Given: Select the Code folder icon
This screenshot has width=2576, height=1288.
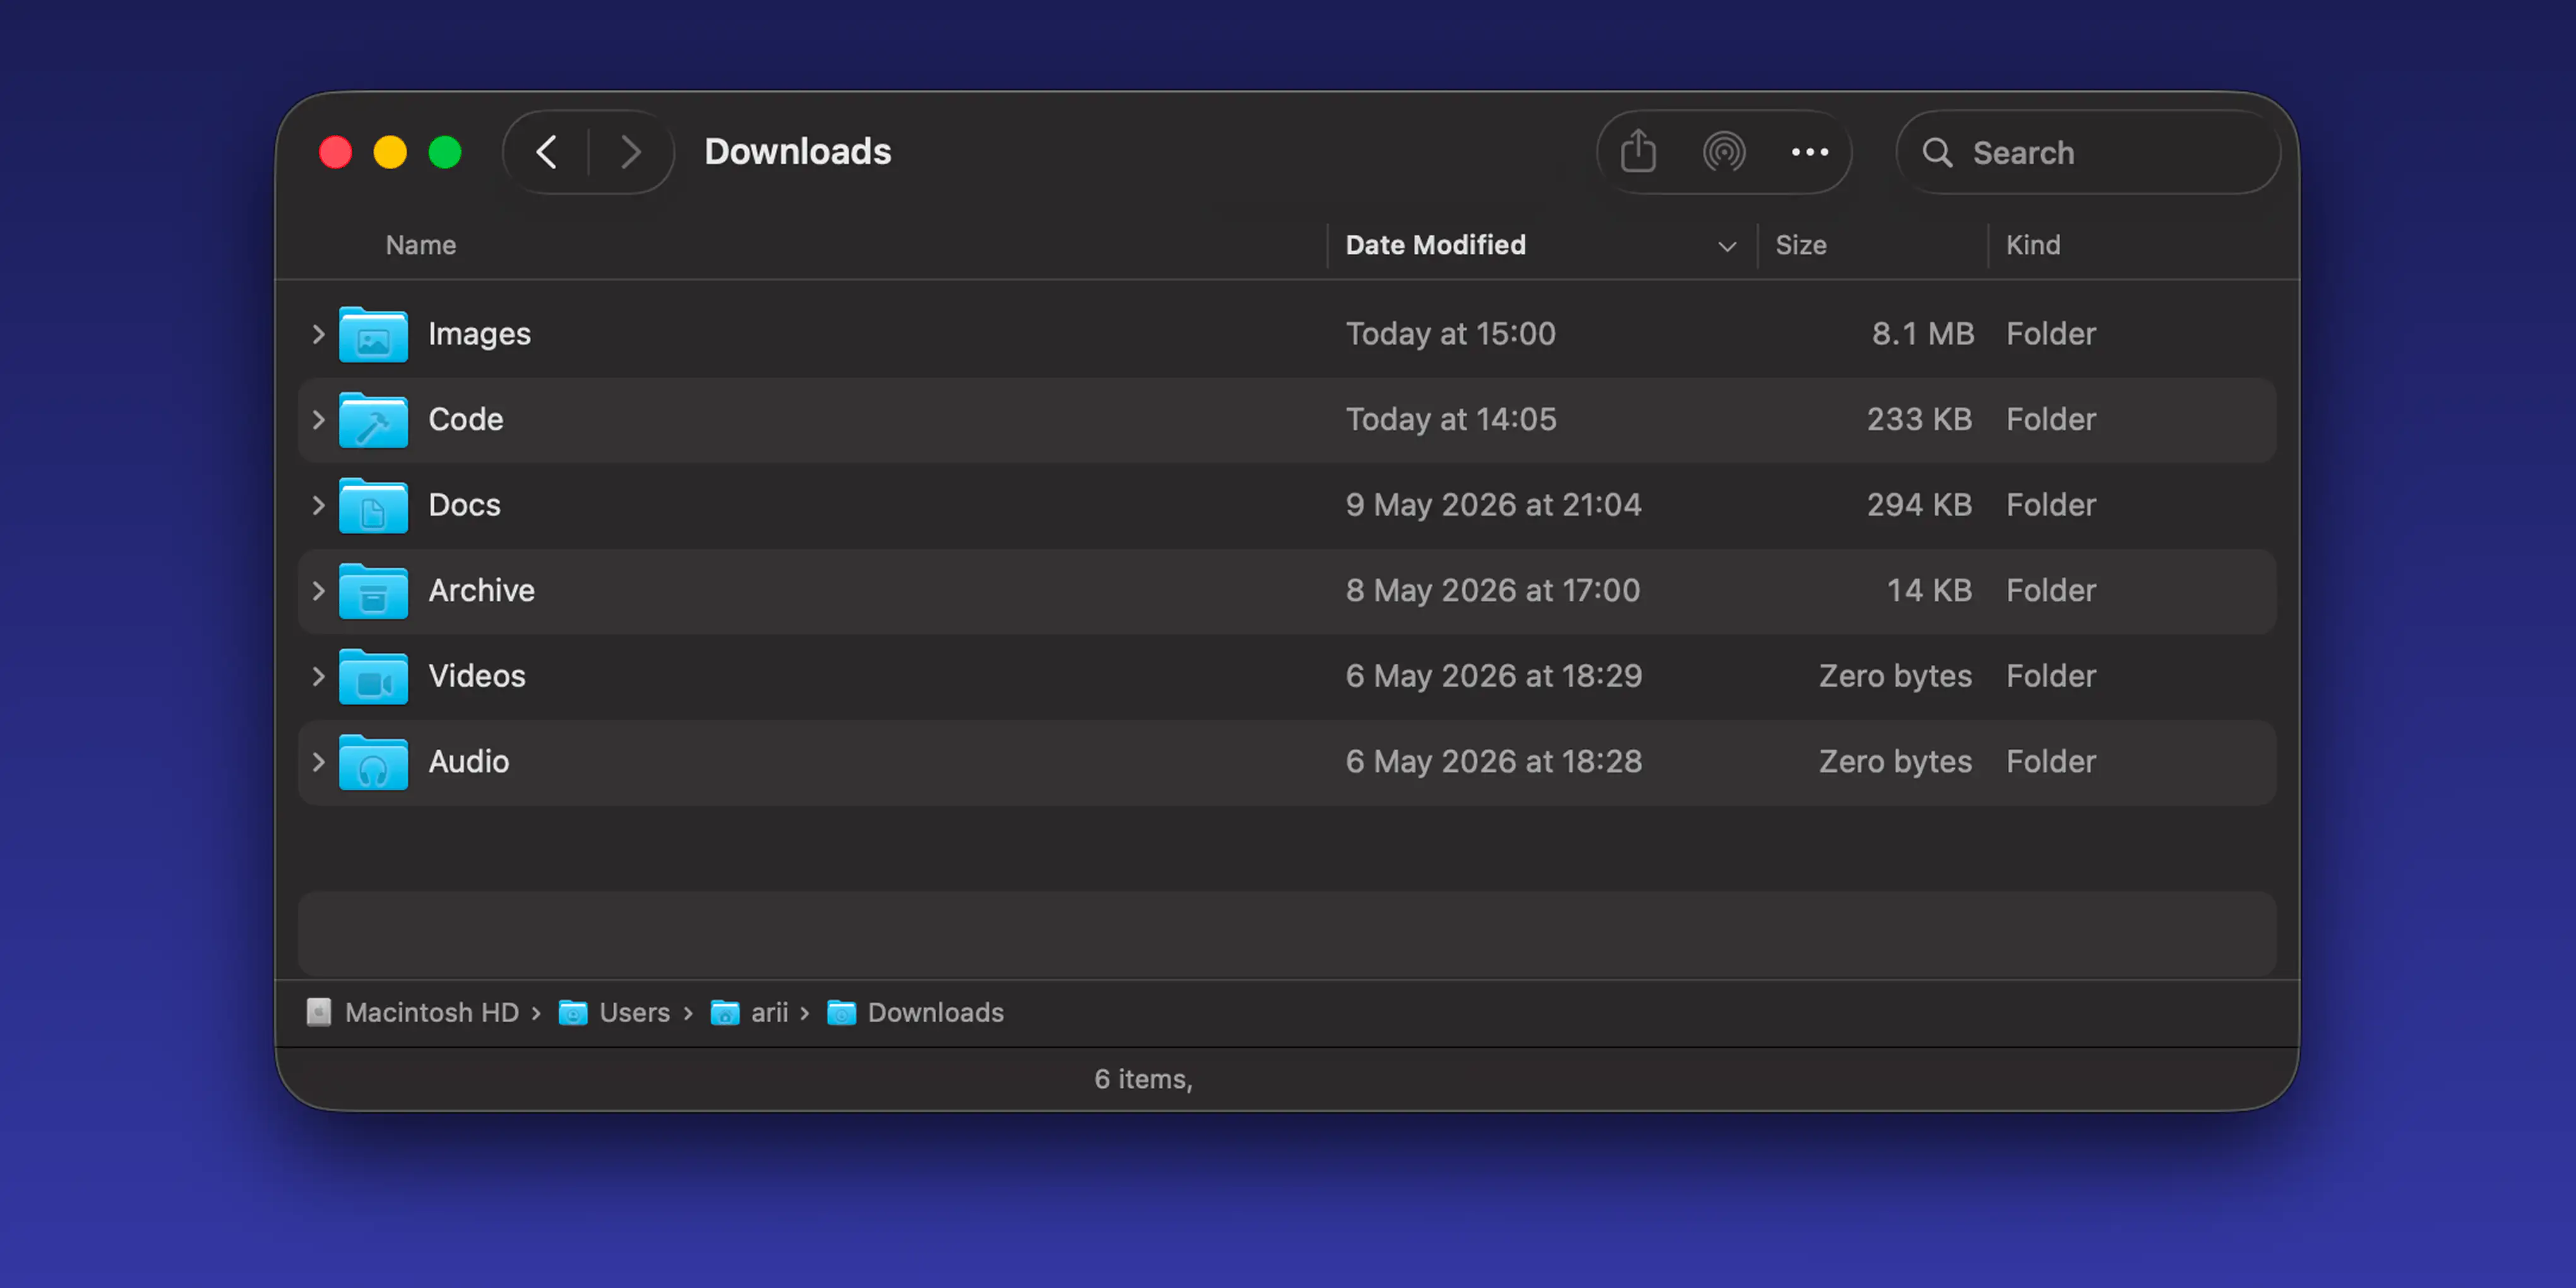Looking at the screenshot, I should coord(373,420).
